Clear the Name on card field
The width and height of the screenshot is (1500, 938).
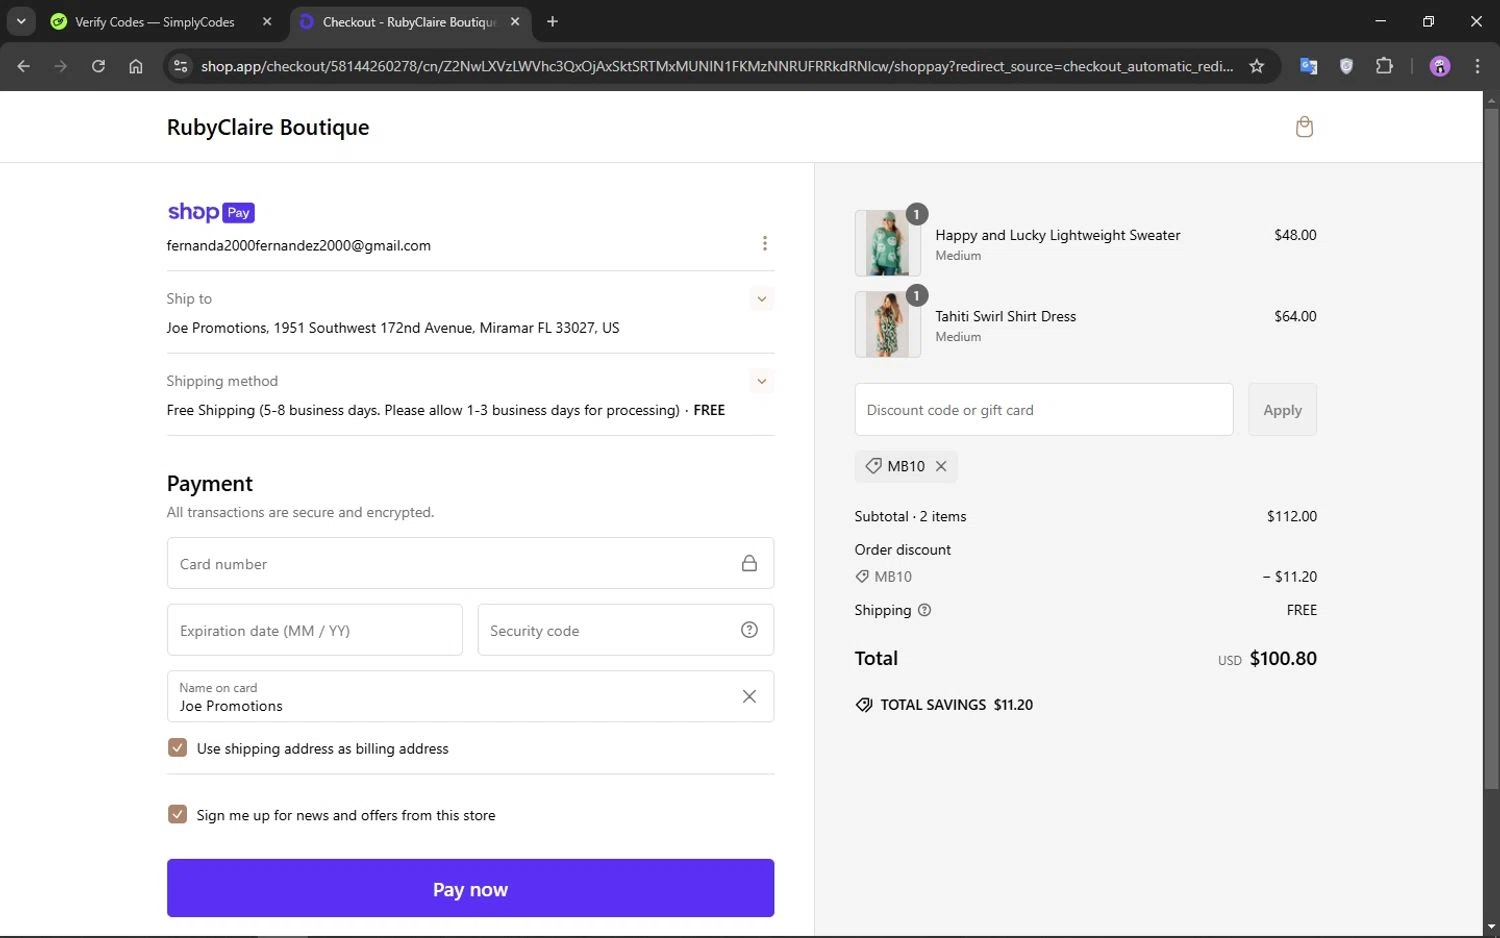tap(749, 696)
